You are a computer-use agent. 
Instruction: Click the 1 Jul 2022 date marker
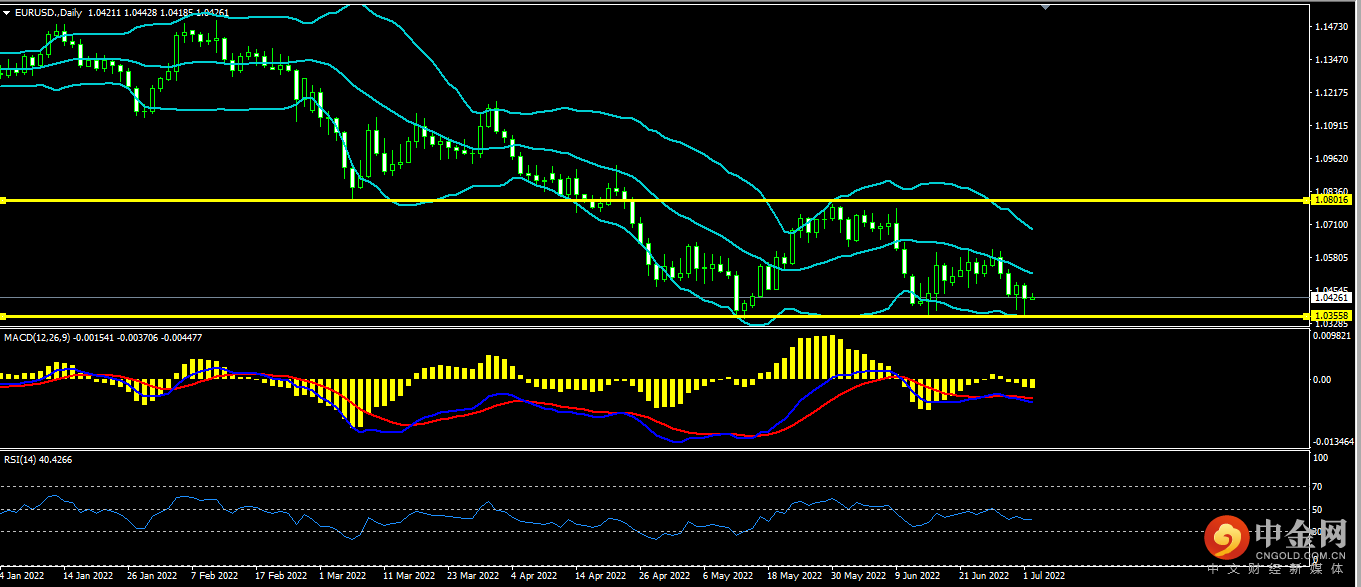pyautogui.click(x=1042, y=576)
